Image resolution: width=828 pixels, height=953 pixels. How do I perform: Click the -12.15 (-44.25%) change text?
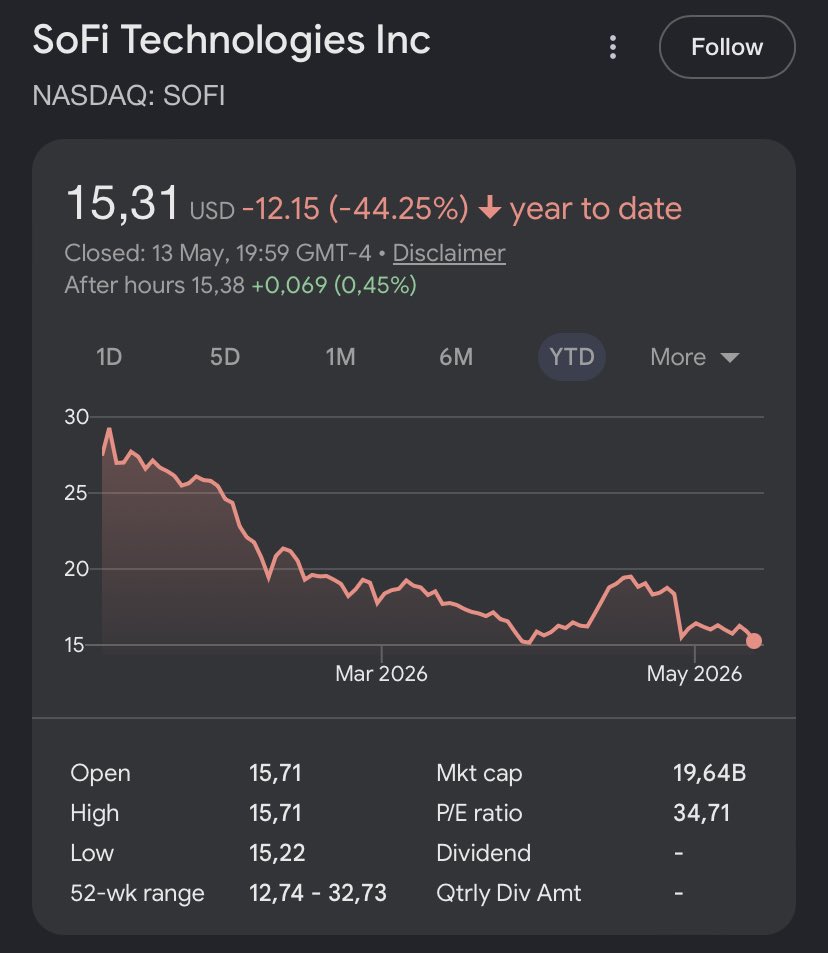(355, 208)
